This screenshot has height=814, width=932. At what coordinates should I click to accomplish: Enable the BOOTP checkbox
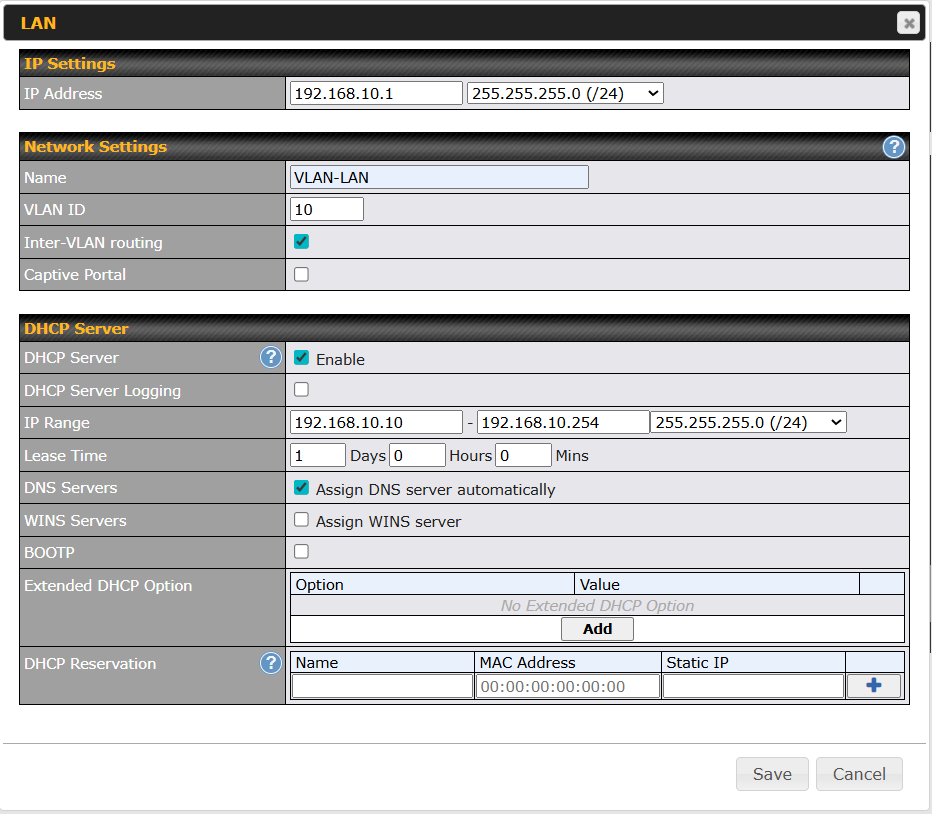coord(301,552)
